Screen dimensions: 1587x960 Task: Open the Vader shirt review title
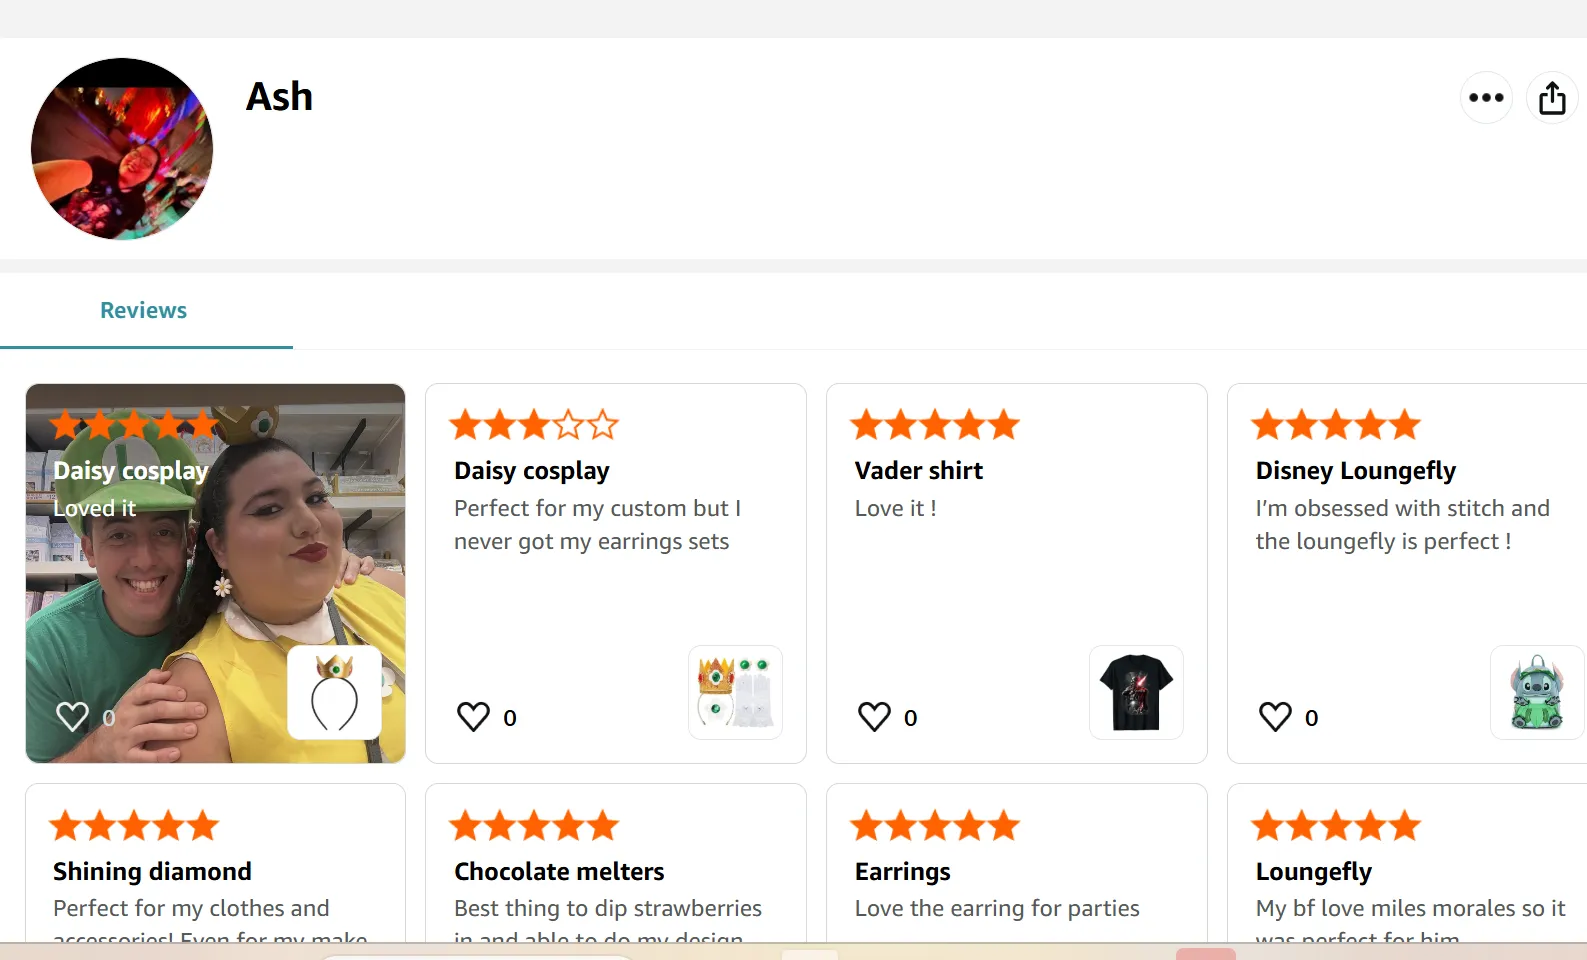click(918, 471)
